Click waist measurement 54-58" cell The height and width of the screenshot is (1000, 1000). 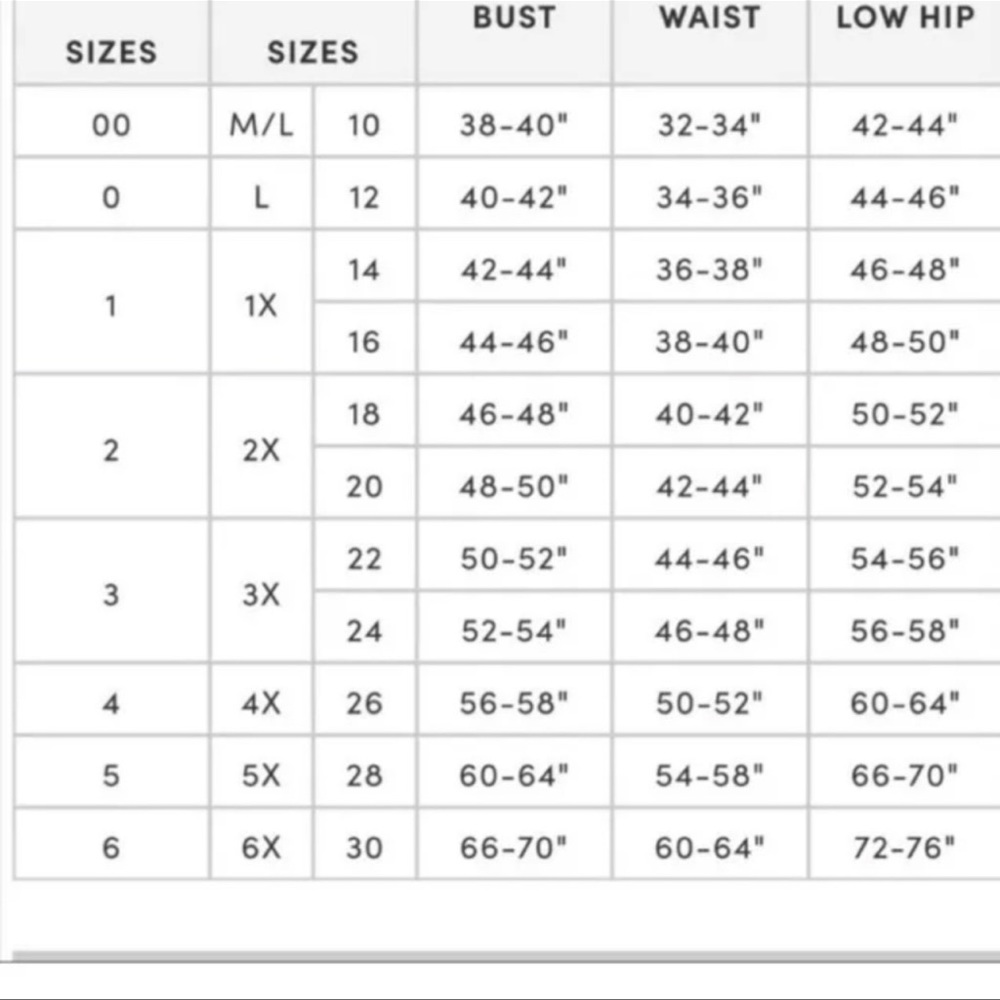pyautogui.click(x=709, y=775)
